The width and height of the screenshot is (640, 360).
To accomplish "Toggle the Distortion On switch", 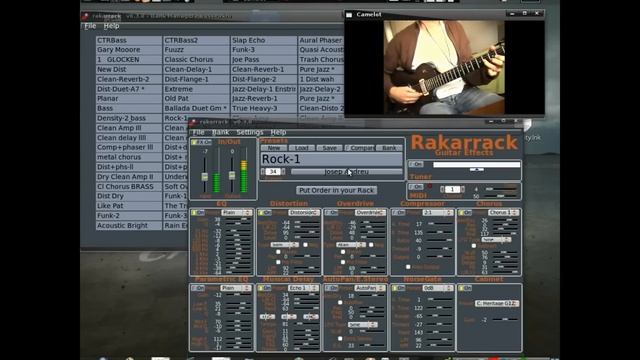I will [266, 213].
